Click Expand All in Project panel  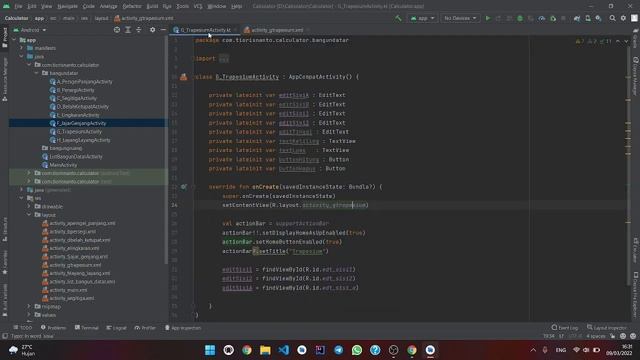click(x=128, y=30)
